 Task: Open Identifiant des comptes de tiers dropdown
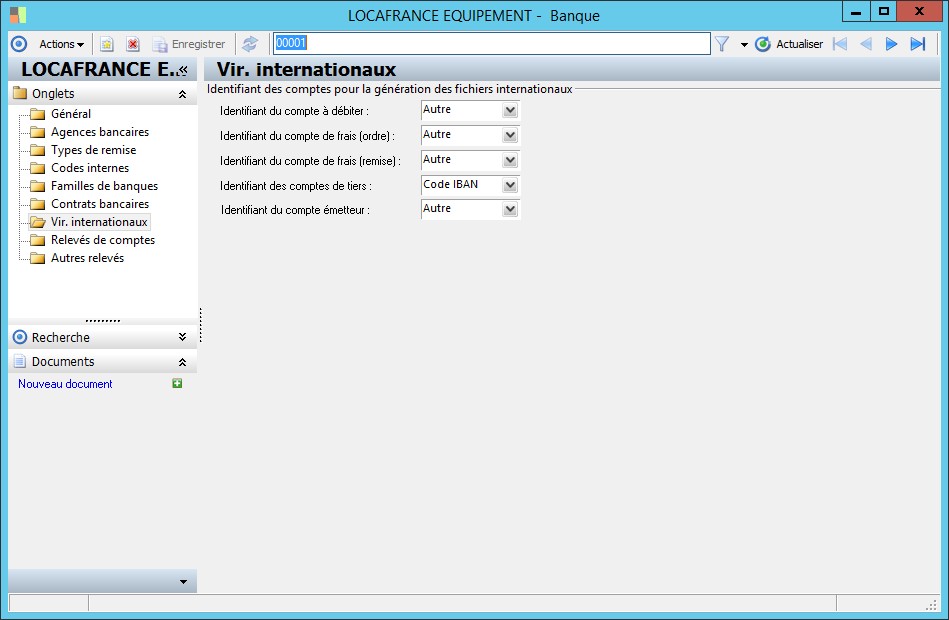(510, 185)
